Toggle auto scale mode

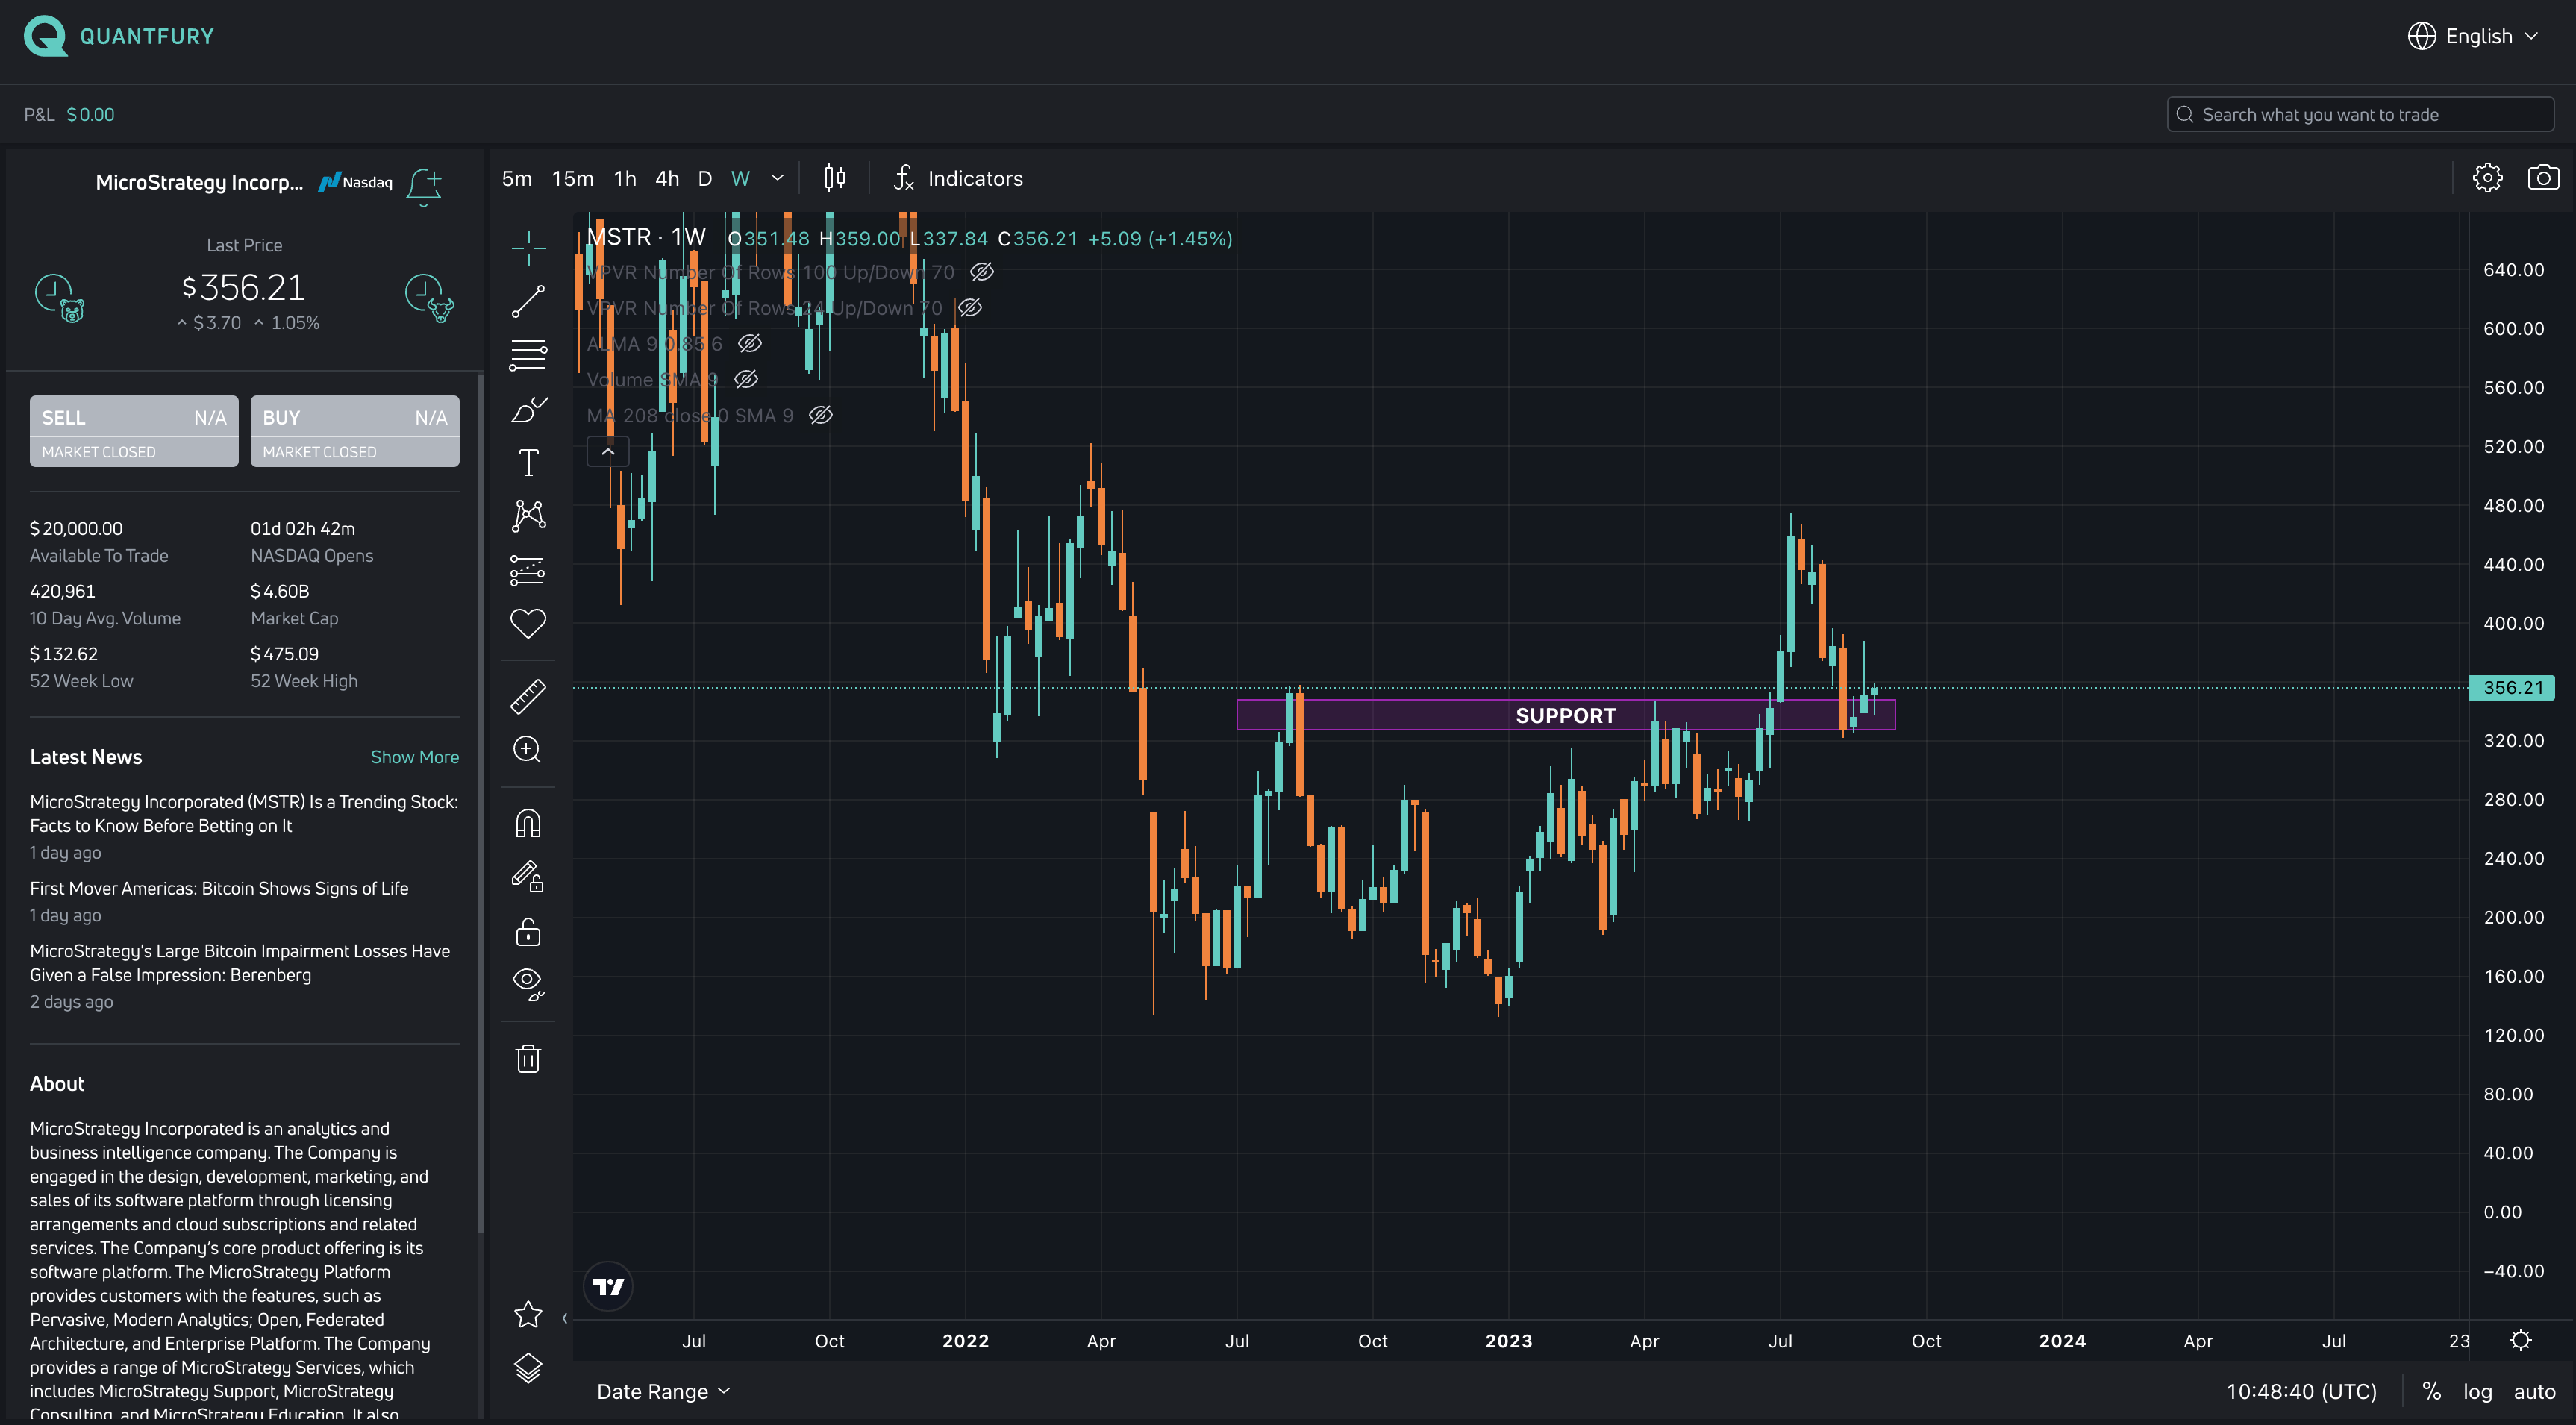click(2534, 1391)
